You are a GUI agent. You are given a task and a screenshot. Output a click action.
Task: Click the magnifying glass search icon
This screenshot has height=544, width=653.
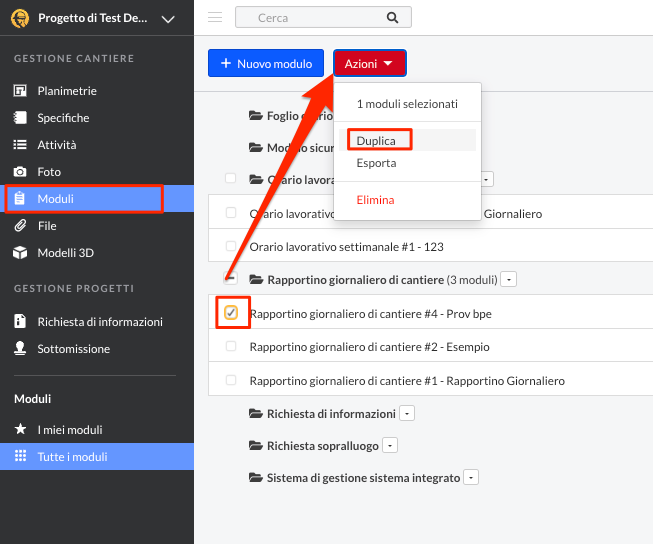click(x=392, y=17)
